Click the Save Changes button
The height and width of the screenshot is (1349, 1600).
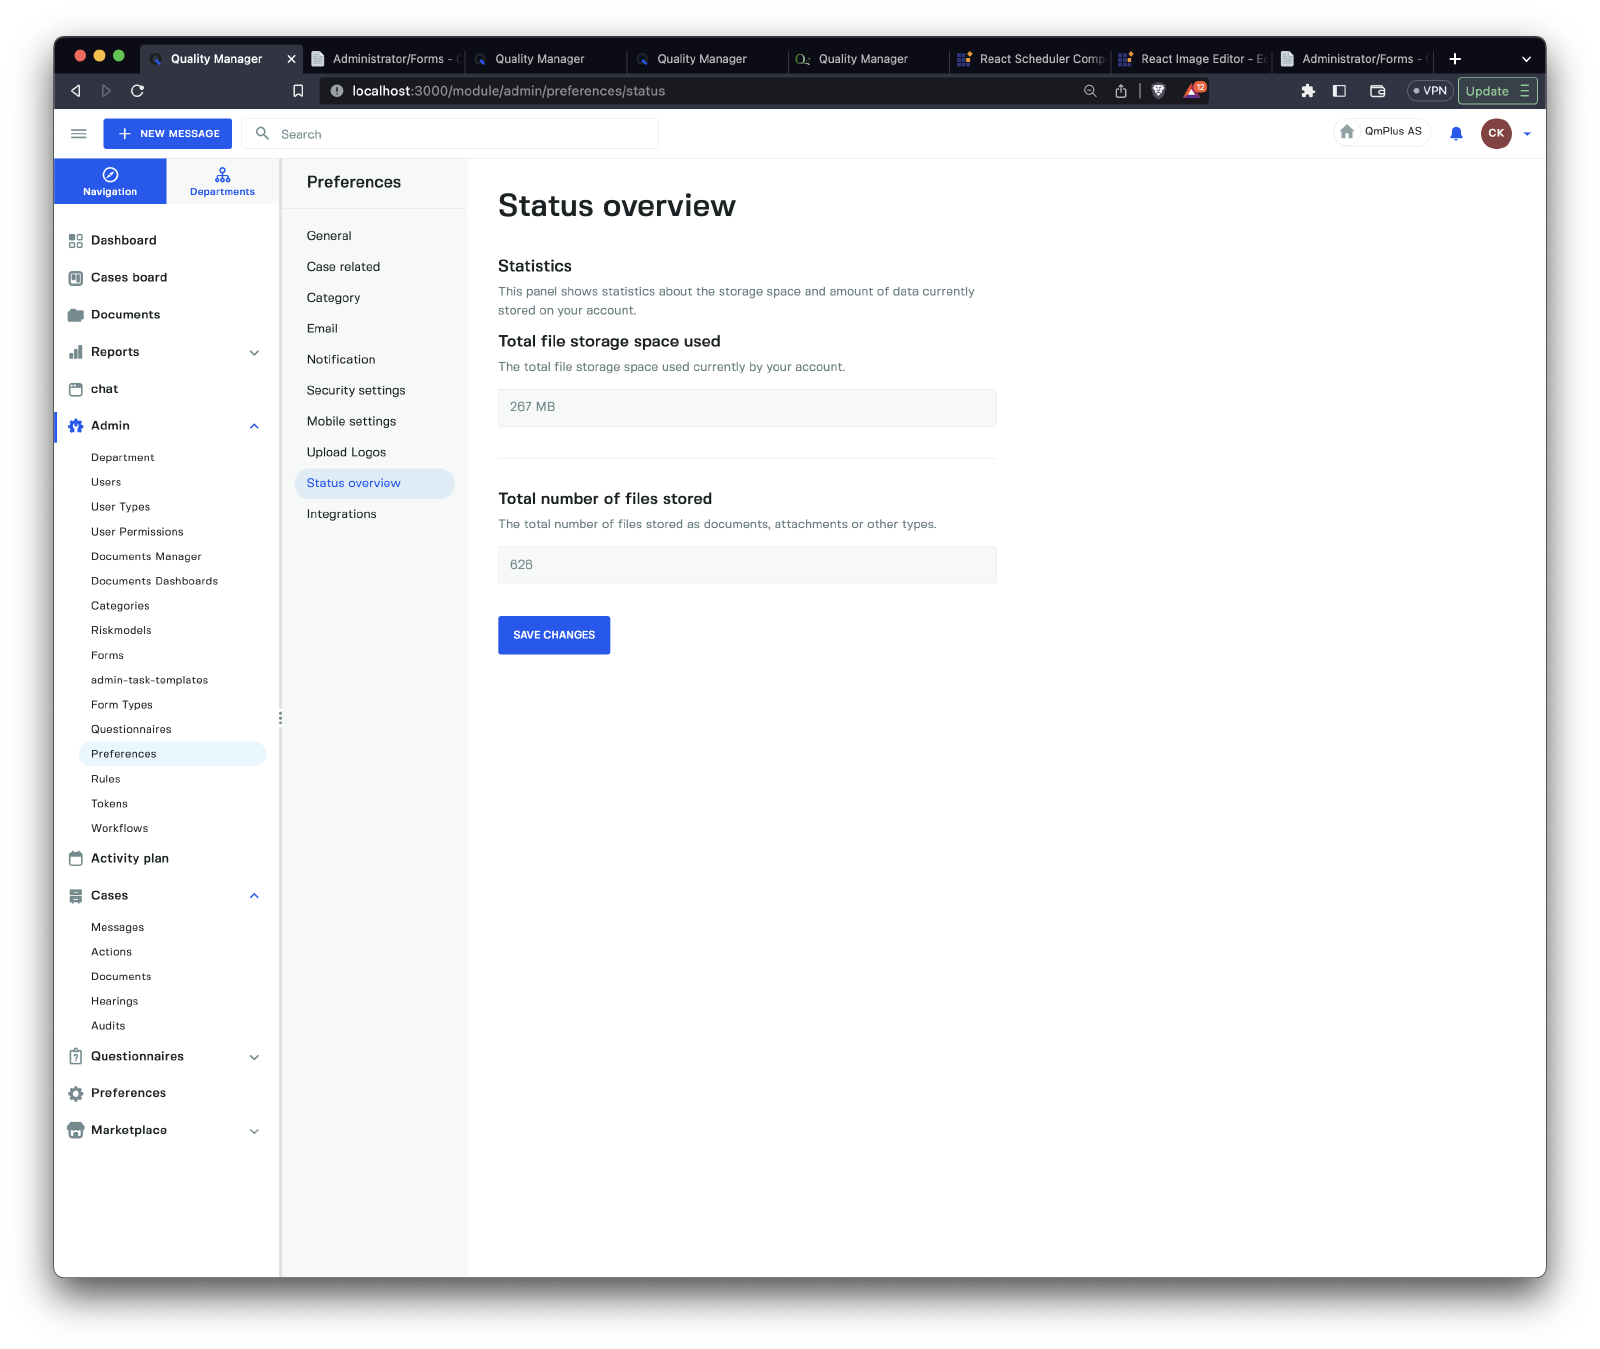click(x=554, y=635)
